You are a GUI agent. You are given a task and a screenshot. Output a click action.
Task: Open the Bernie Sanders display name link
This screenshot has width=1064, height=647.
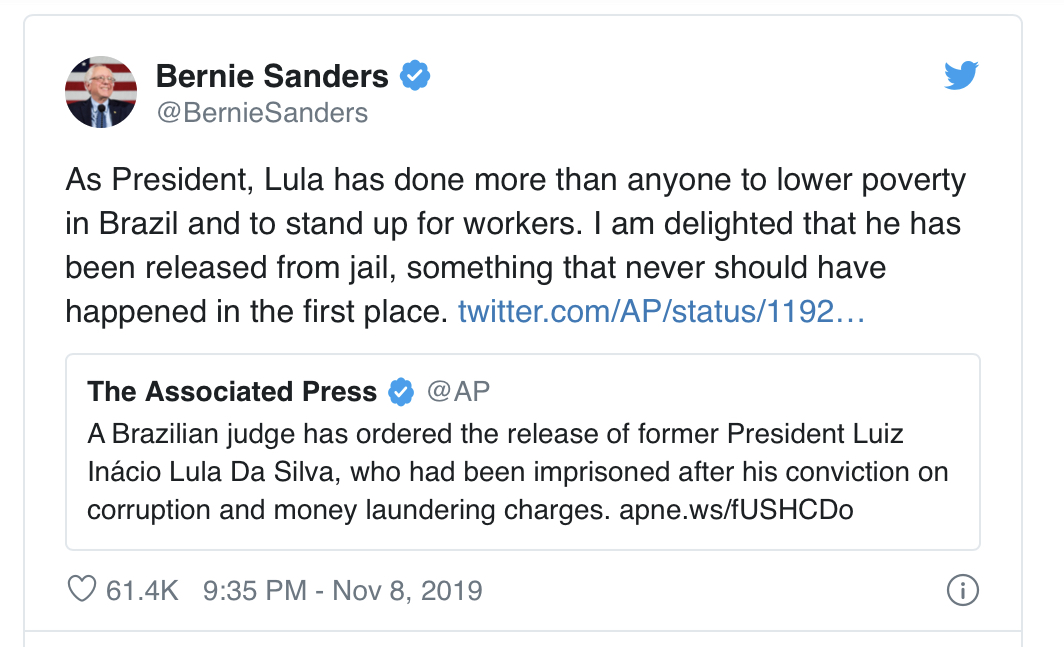[272, 76]
